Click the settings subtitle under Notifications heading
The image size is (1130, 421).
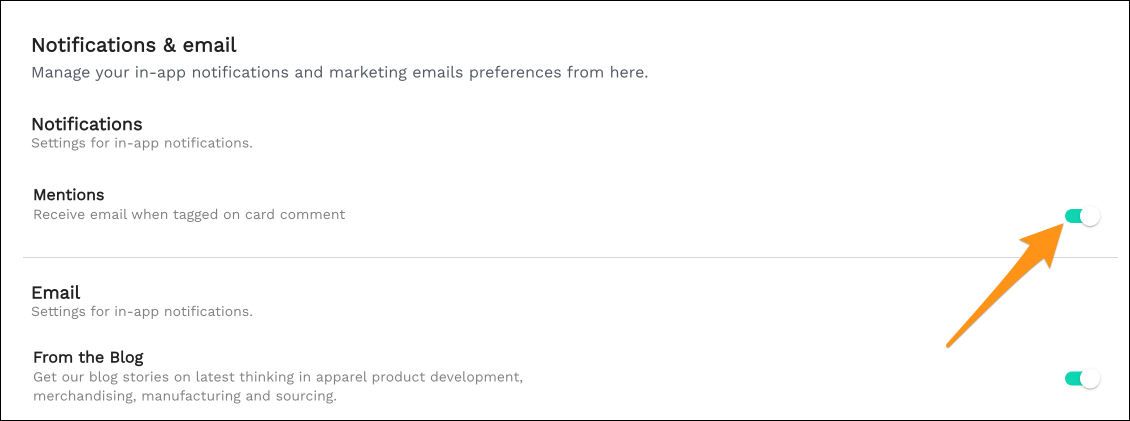pyautogui.click(x=141, y=143)
